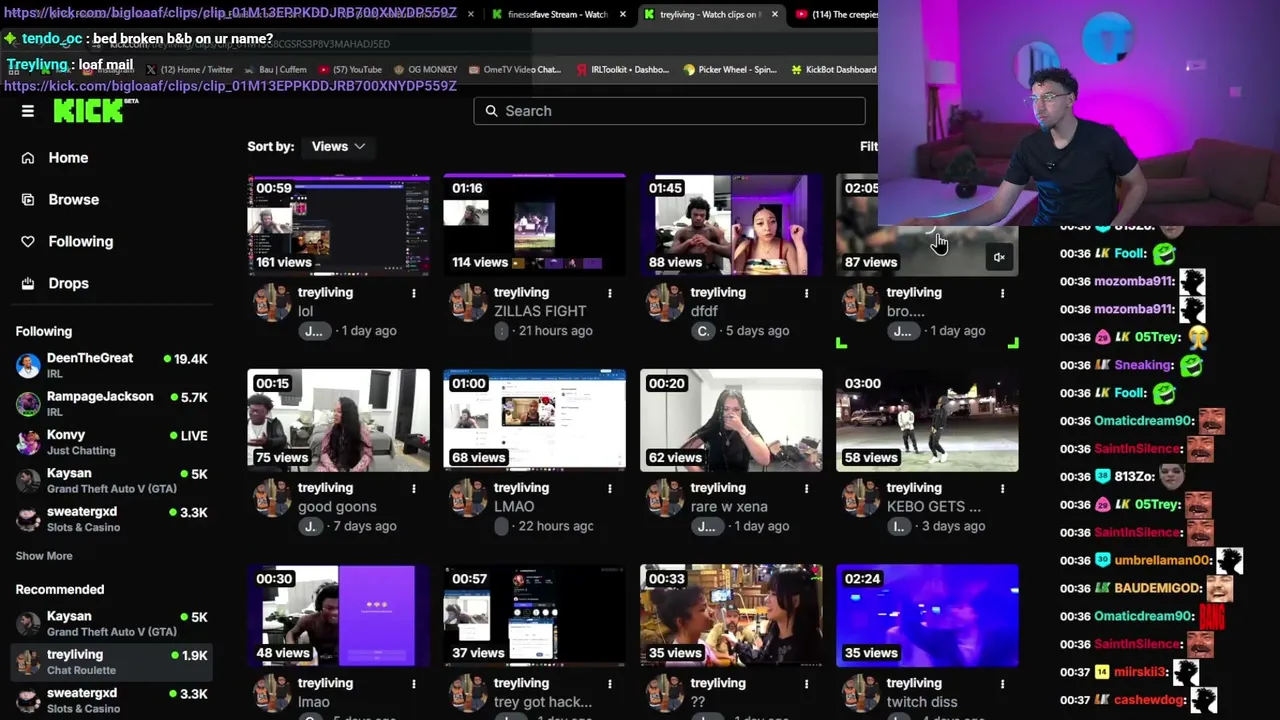1280x720 pixels.
Task: Open options menu for 'twitch diss' clip
Action: 1002,683
